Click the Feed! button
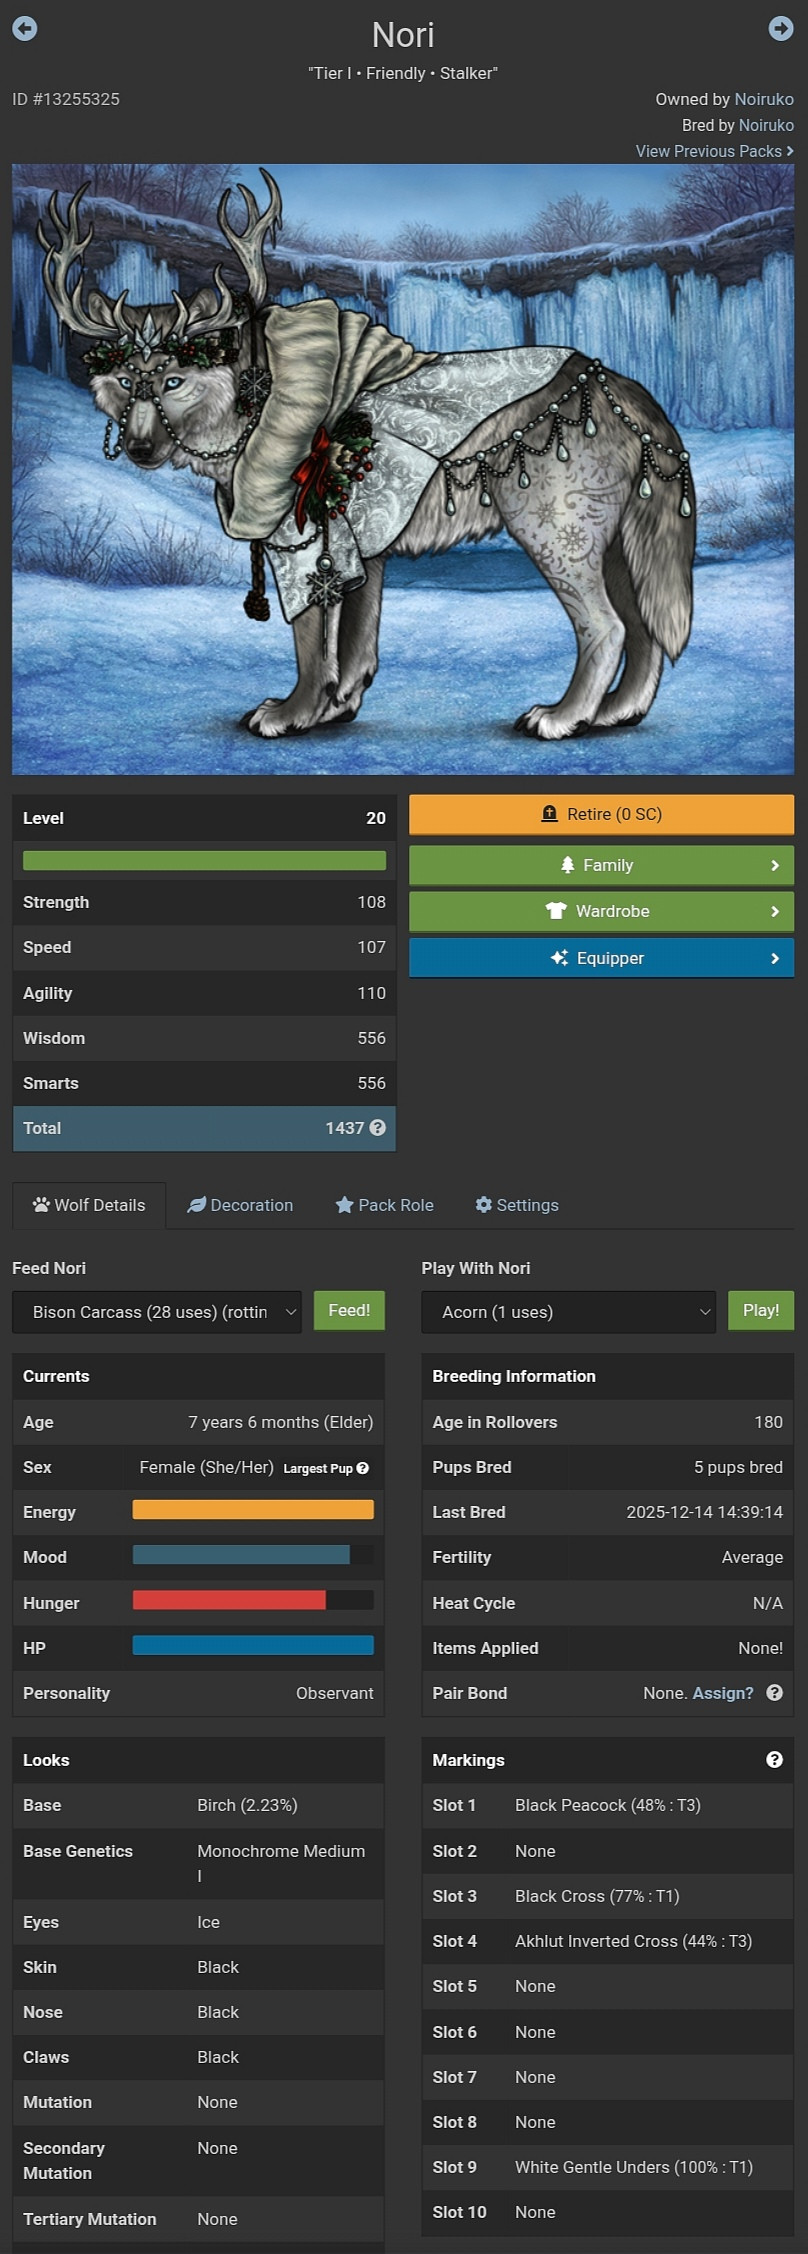 (x=349, y=1310)
